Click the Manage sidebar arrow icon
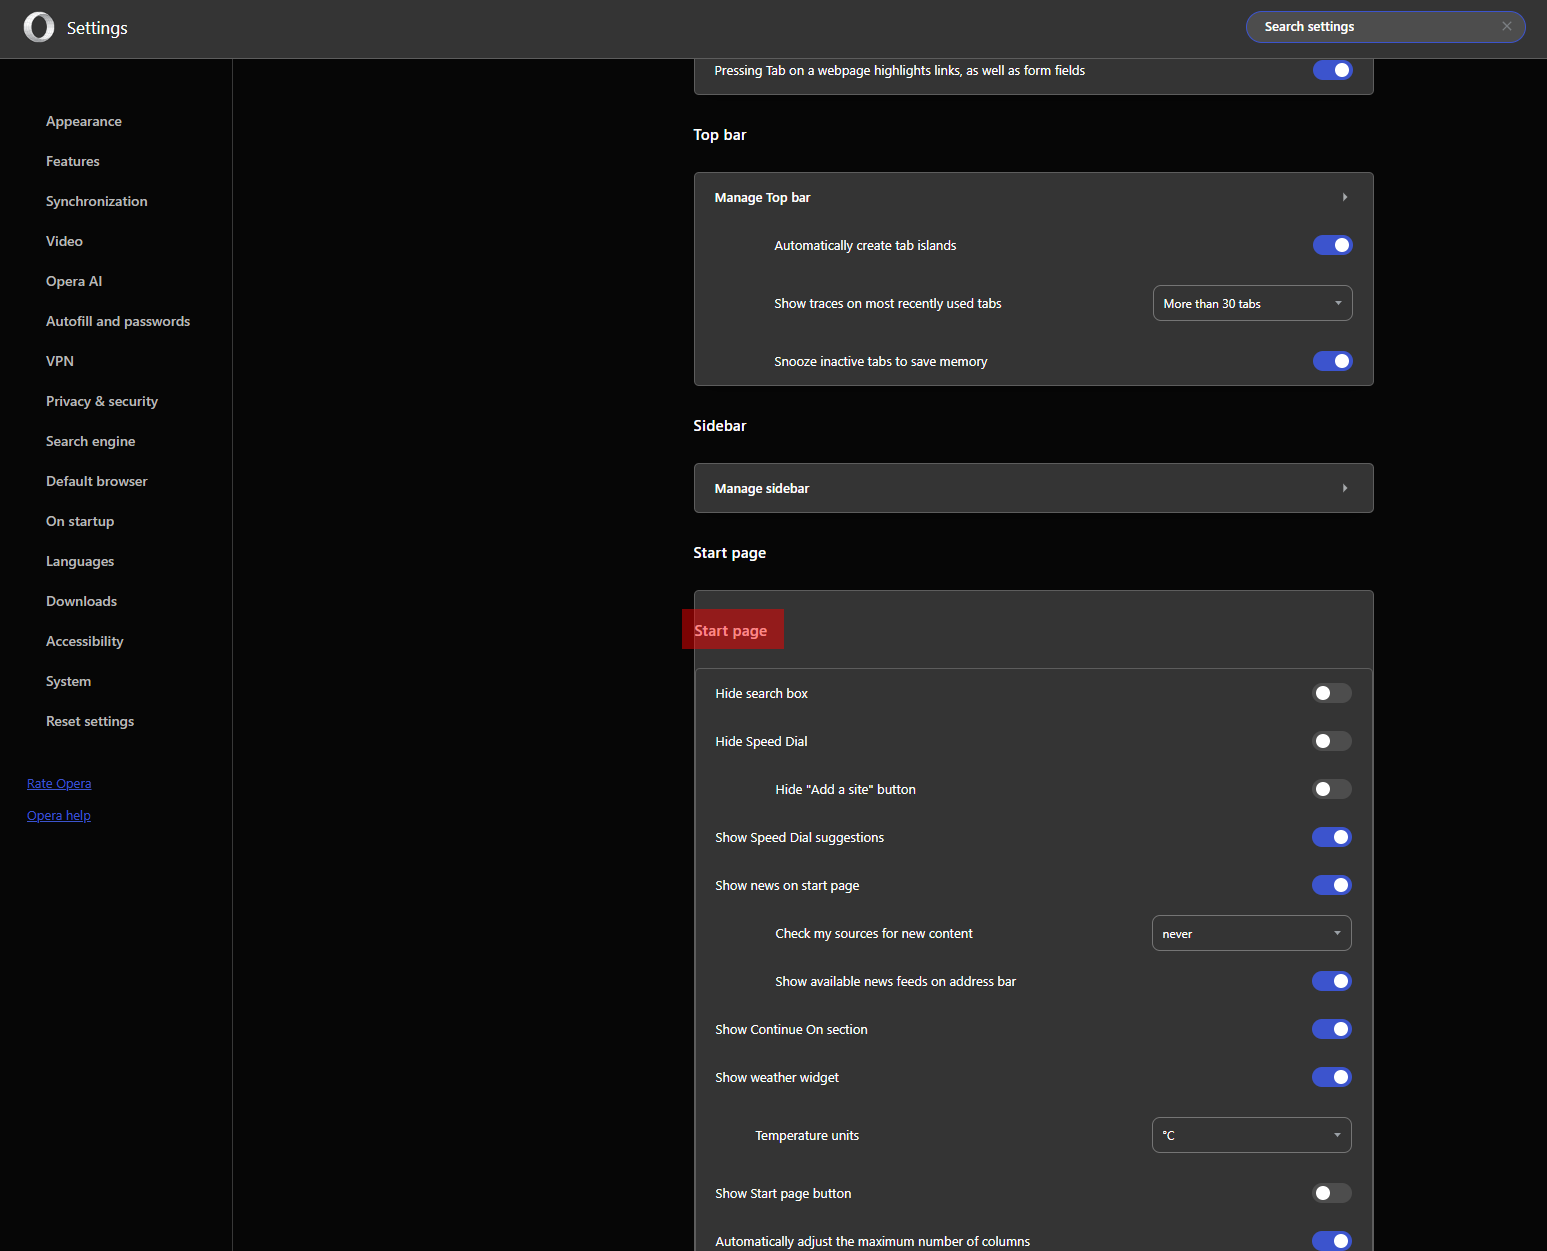 pyautogui.click(x=1344, y=489)
